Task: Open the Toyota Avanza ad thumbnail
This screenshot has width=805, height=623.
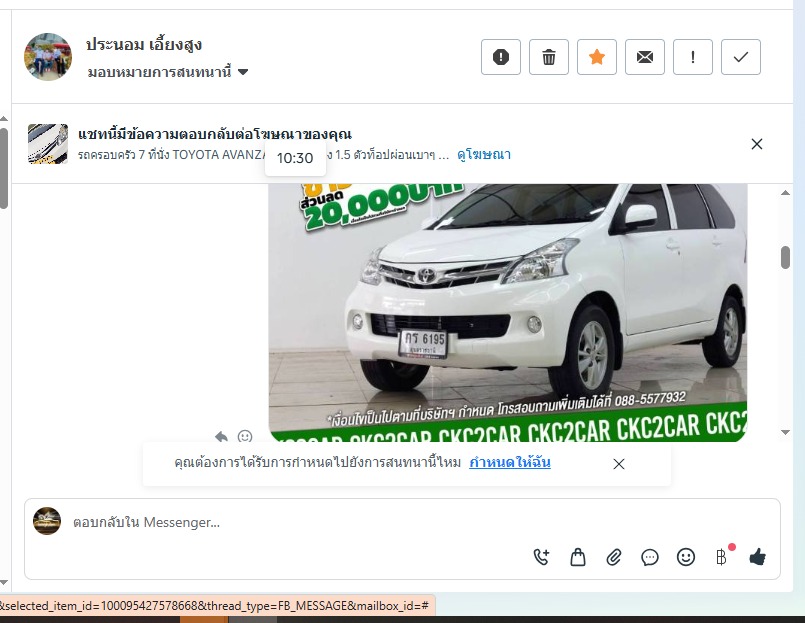Action: tap(48, 144)
